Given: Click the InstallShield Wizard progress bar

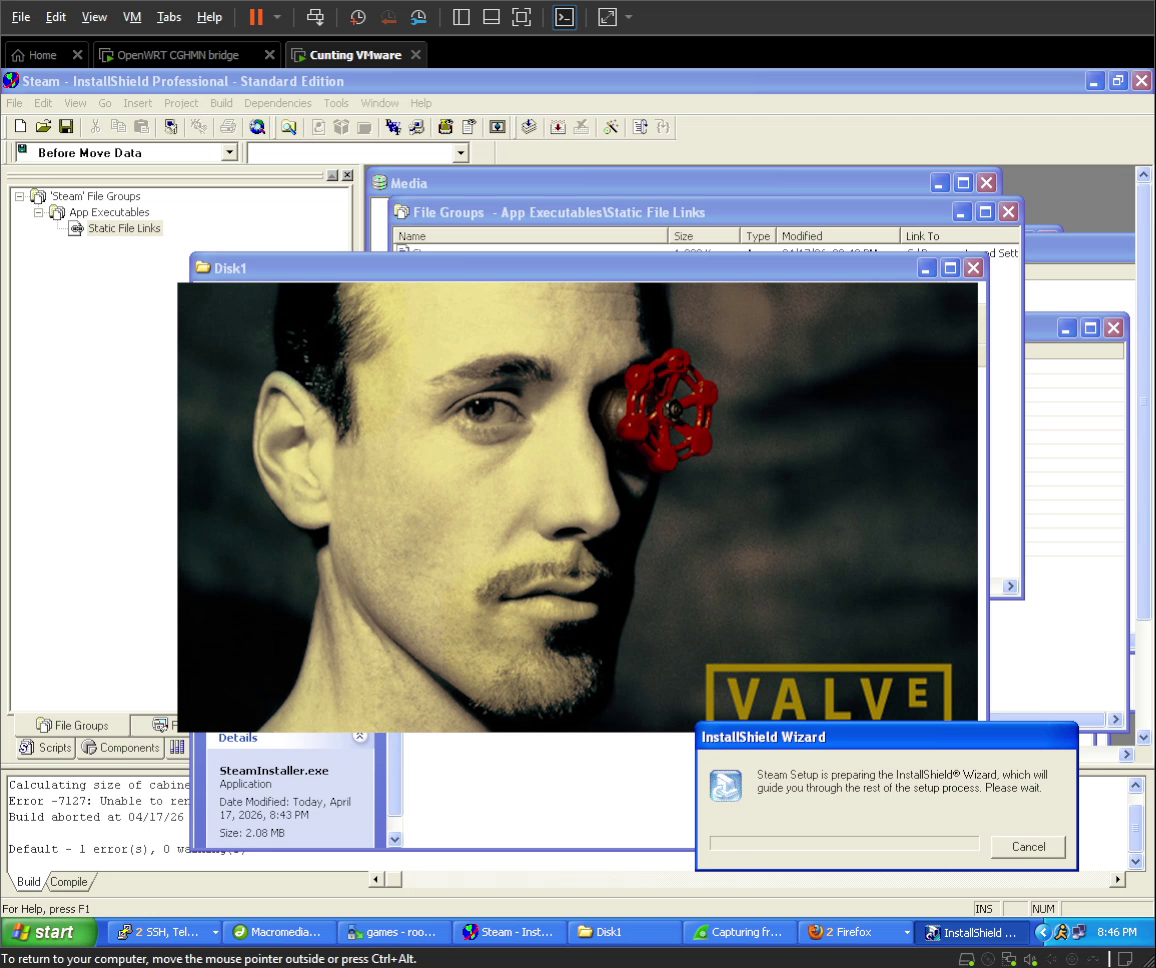Looking at the screenshot, I should point(843,844).
